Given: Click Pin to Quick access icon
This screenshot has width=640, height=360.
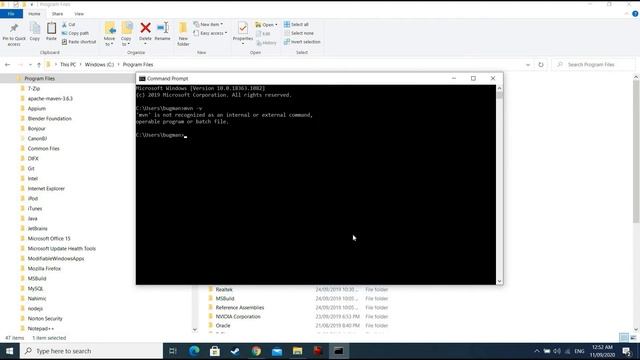Looking at the screenshot, I should [x=14, y=28].
